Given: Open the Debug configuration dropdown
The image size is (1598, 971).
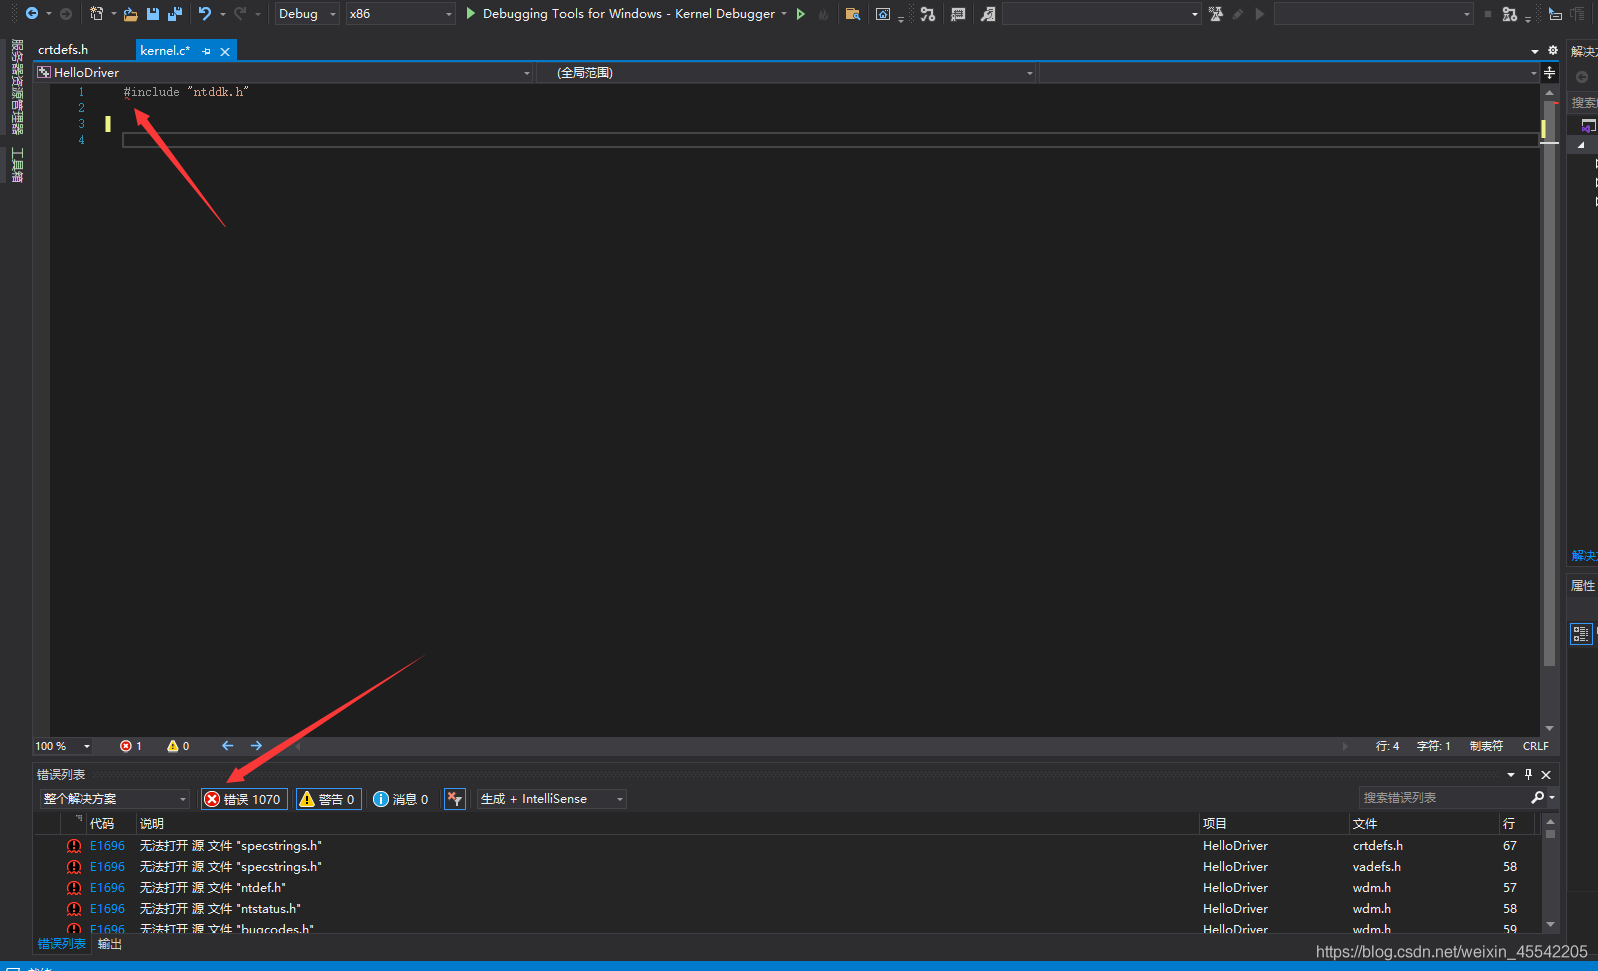Looking at the screenshot, I should (x=307, y=14).
